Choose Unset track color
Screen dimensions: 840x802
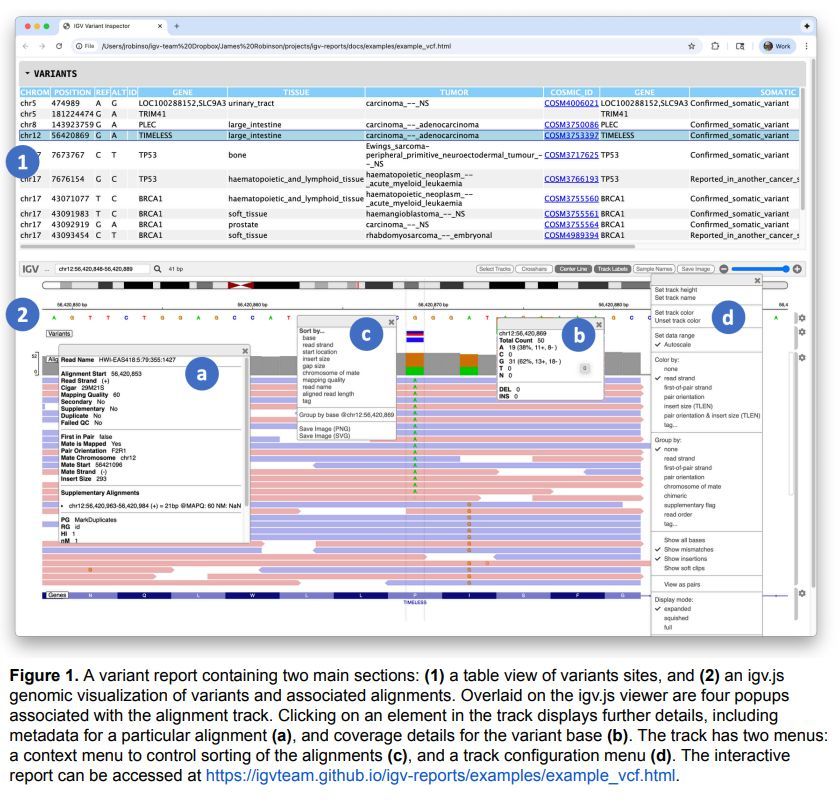click(x=677, y=320)
